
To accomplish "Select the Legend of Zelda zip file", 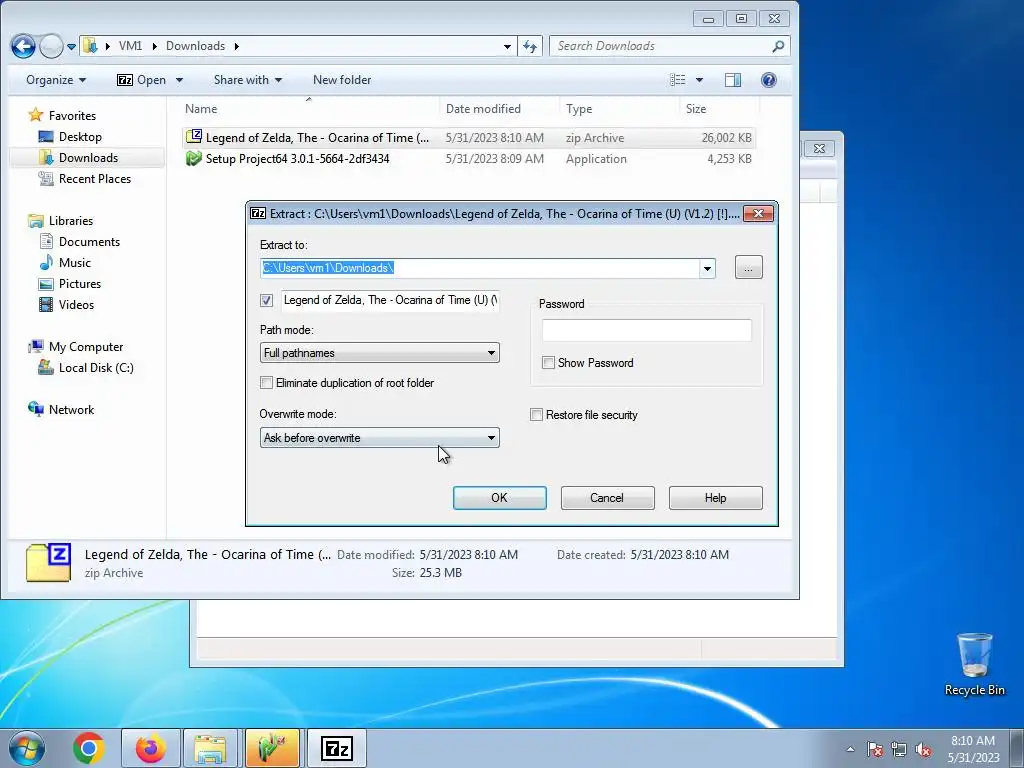I will 468,138.
